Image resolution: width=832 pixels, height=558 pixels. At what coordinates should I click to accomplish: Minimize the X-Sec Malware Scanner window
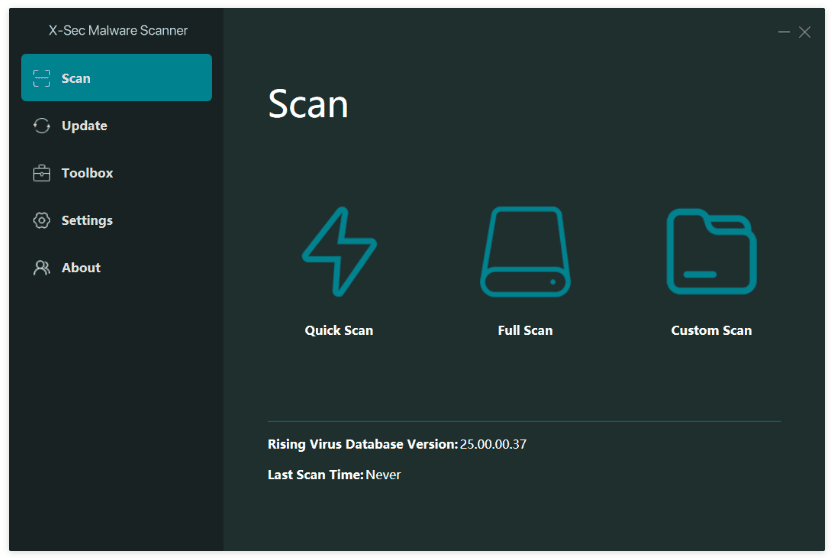(x=784, y=32)
